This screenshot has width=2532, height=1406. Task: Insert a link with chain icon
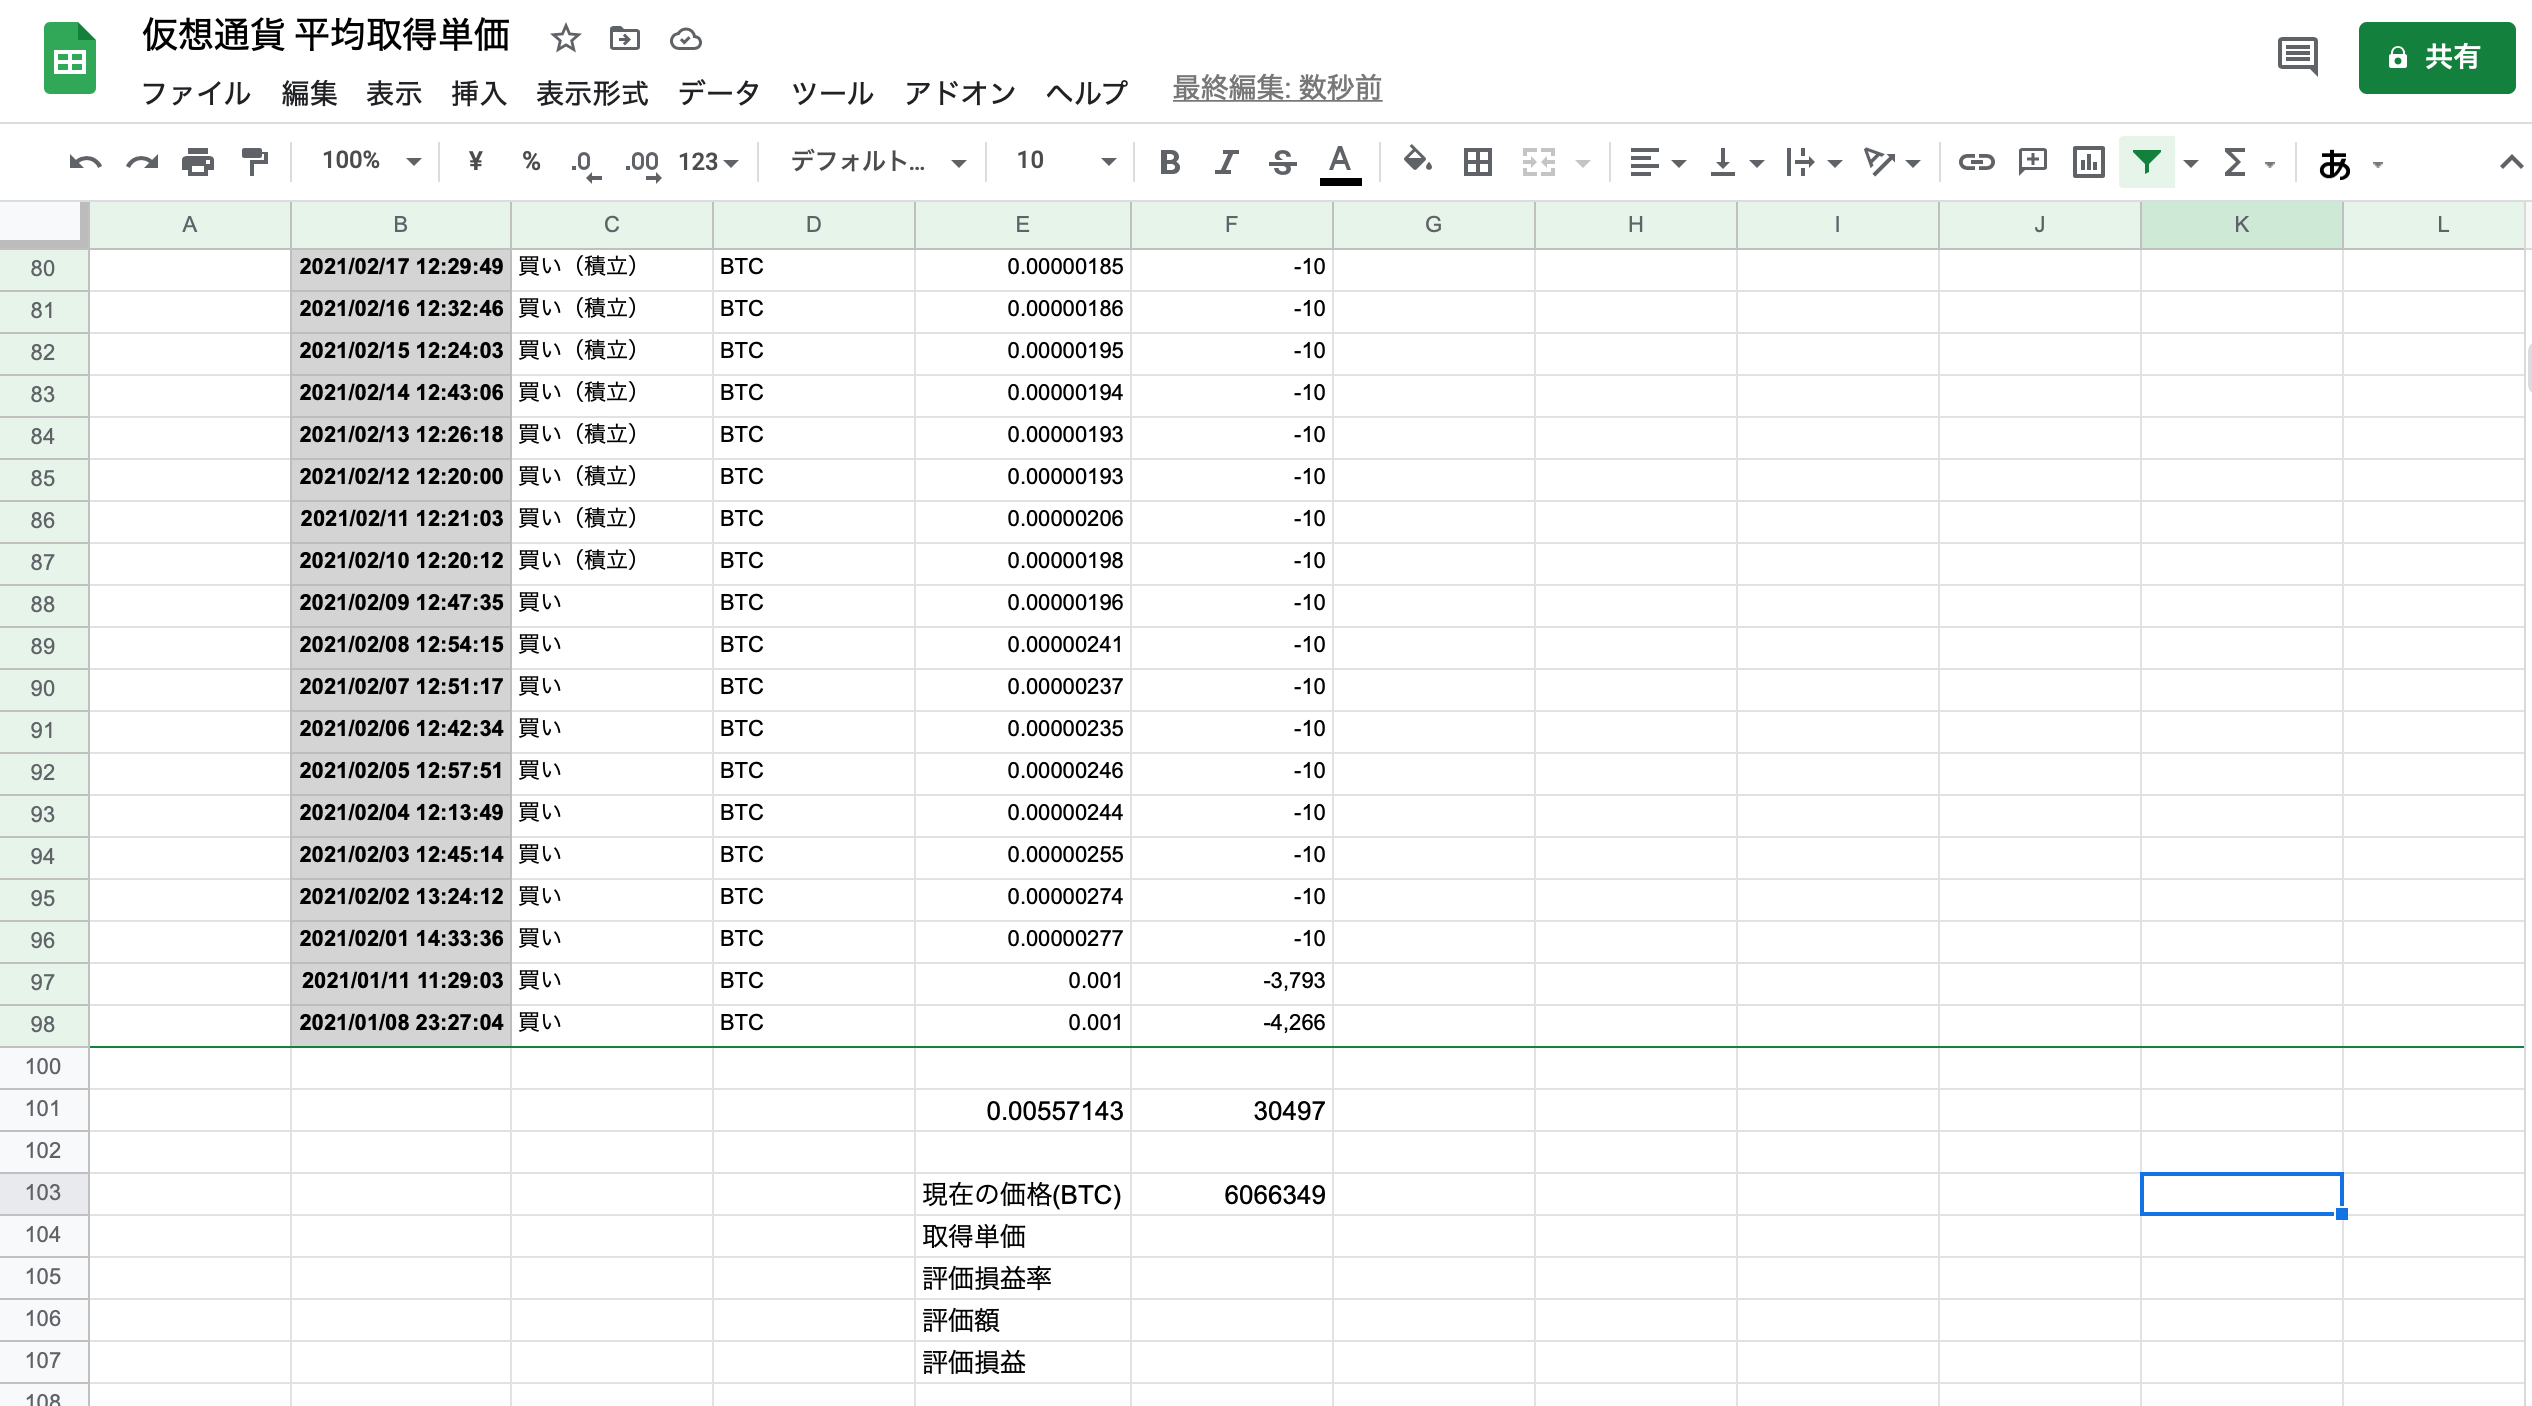1976,162
